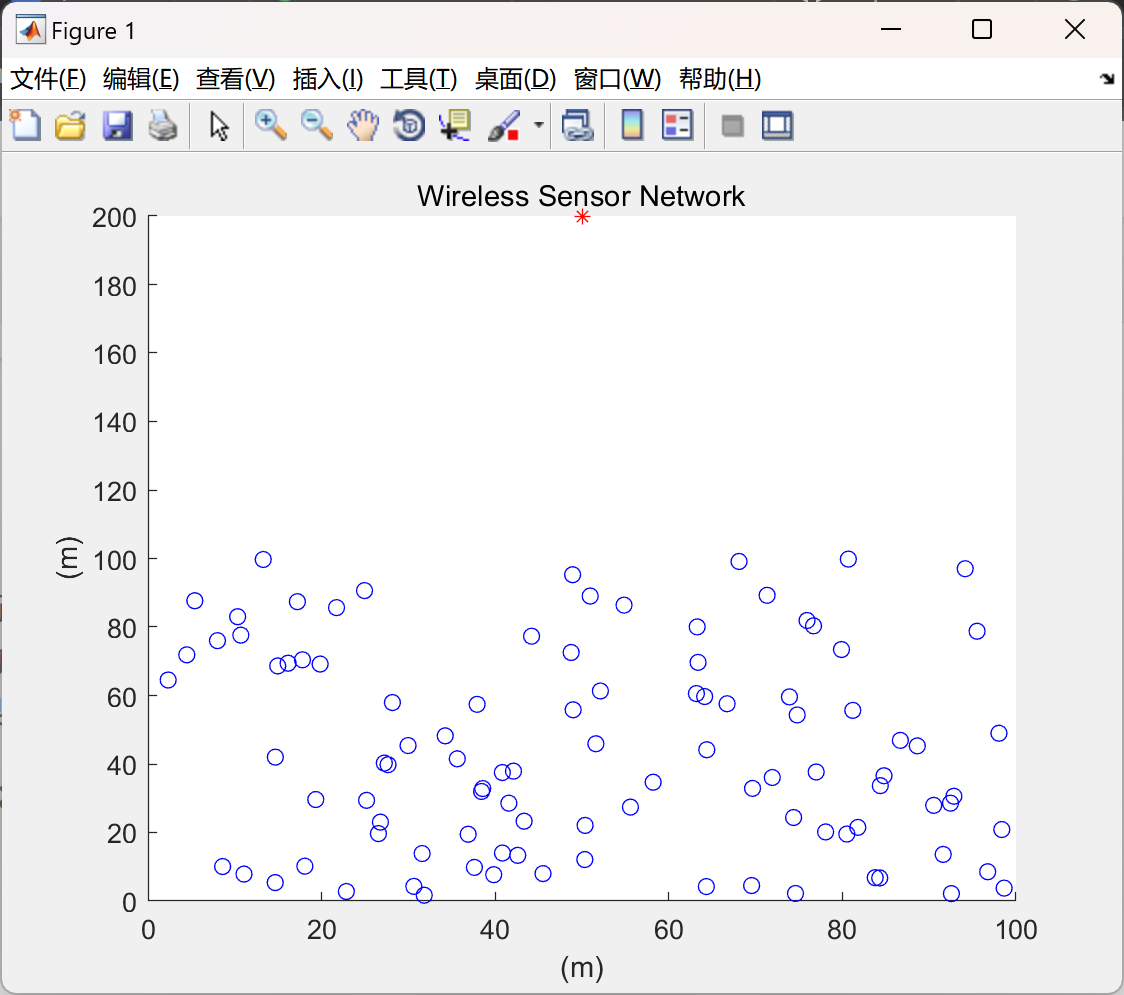Insert a legend using the toolbar icon
The height and width of the screenshot is (995, 1124).
point(677,125)
